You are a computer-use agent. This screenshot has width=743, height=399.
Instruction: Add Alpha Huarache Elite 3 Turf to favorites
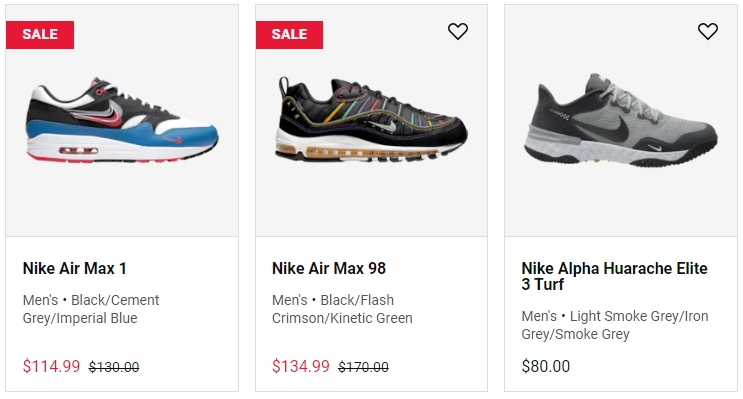(707, 31)
